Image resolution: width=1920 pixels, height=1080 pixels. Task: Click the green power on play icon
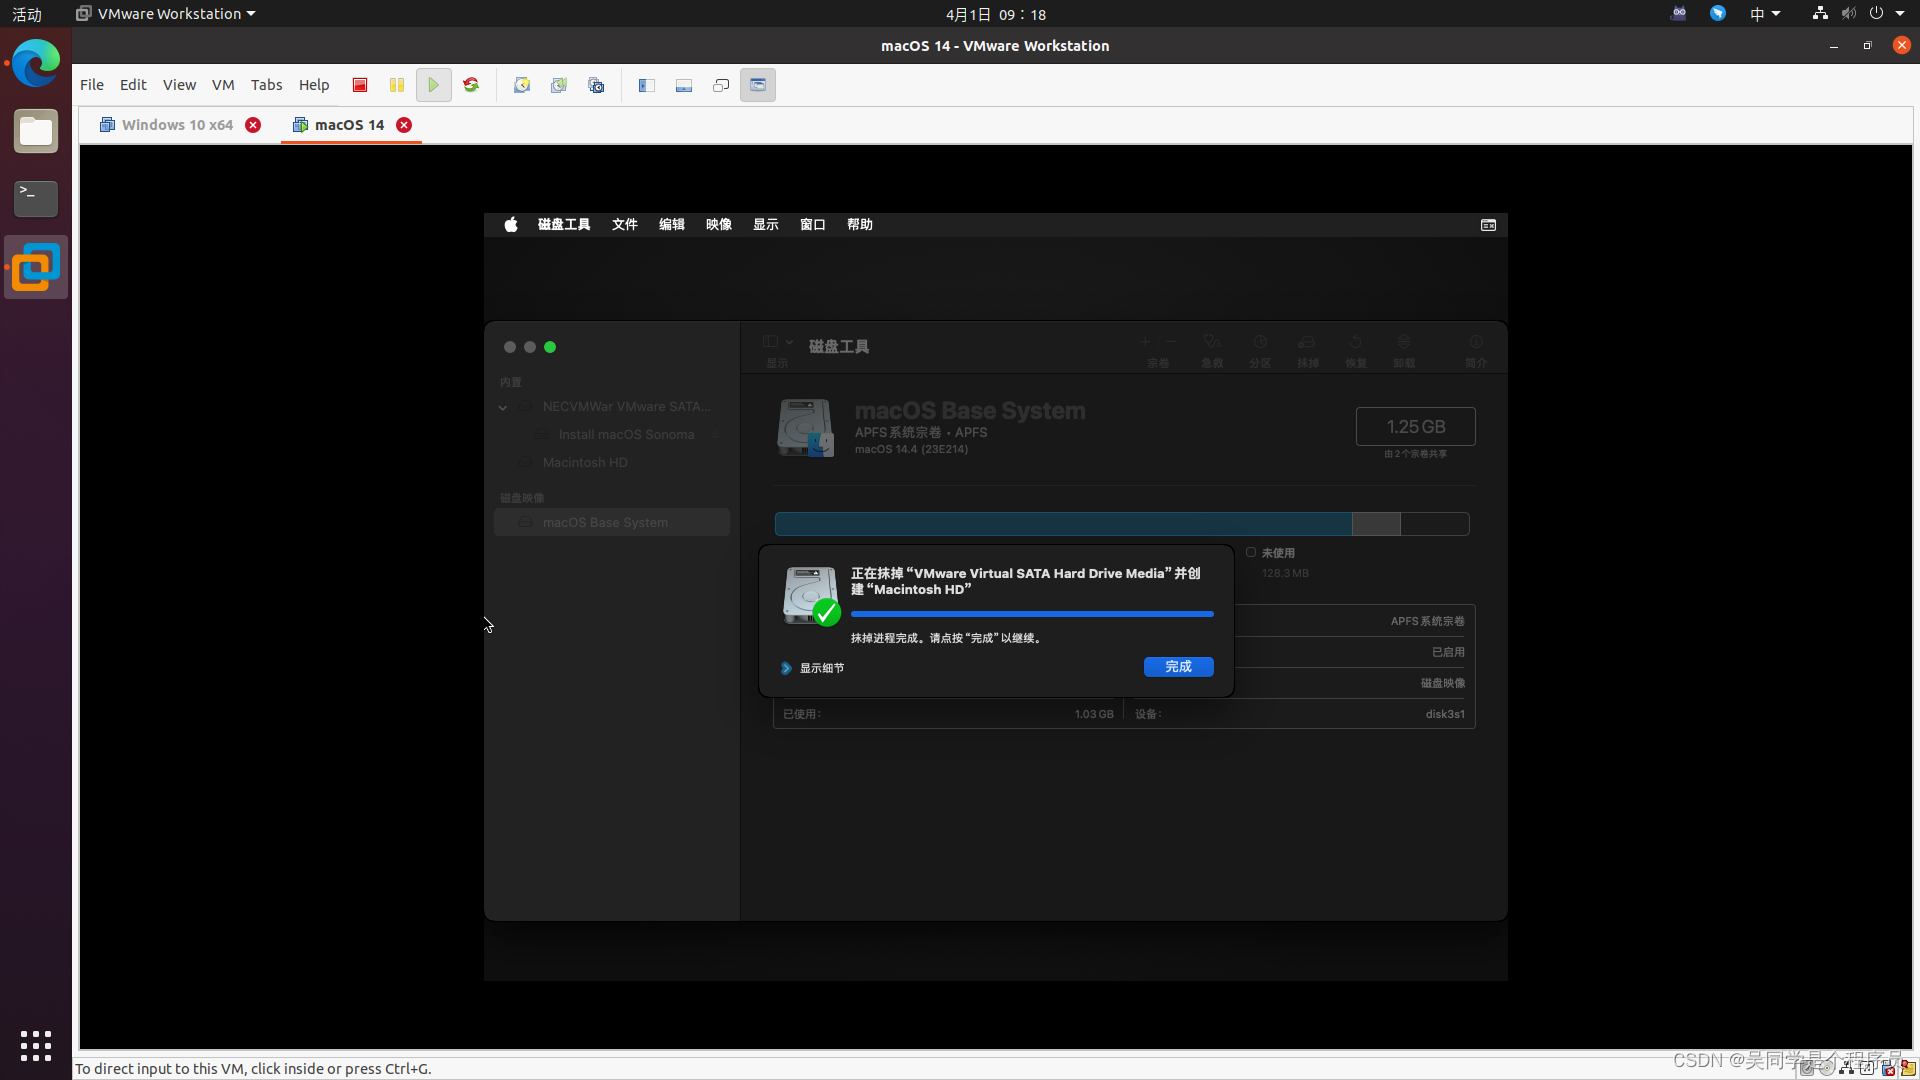point(433,85)
